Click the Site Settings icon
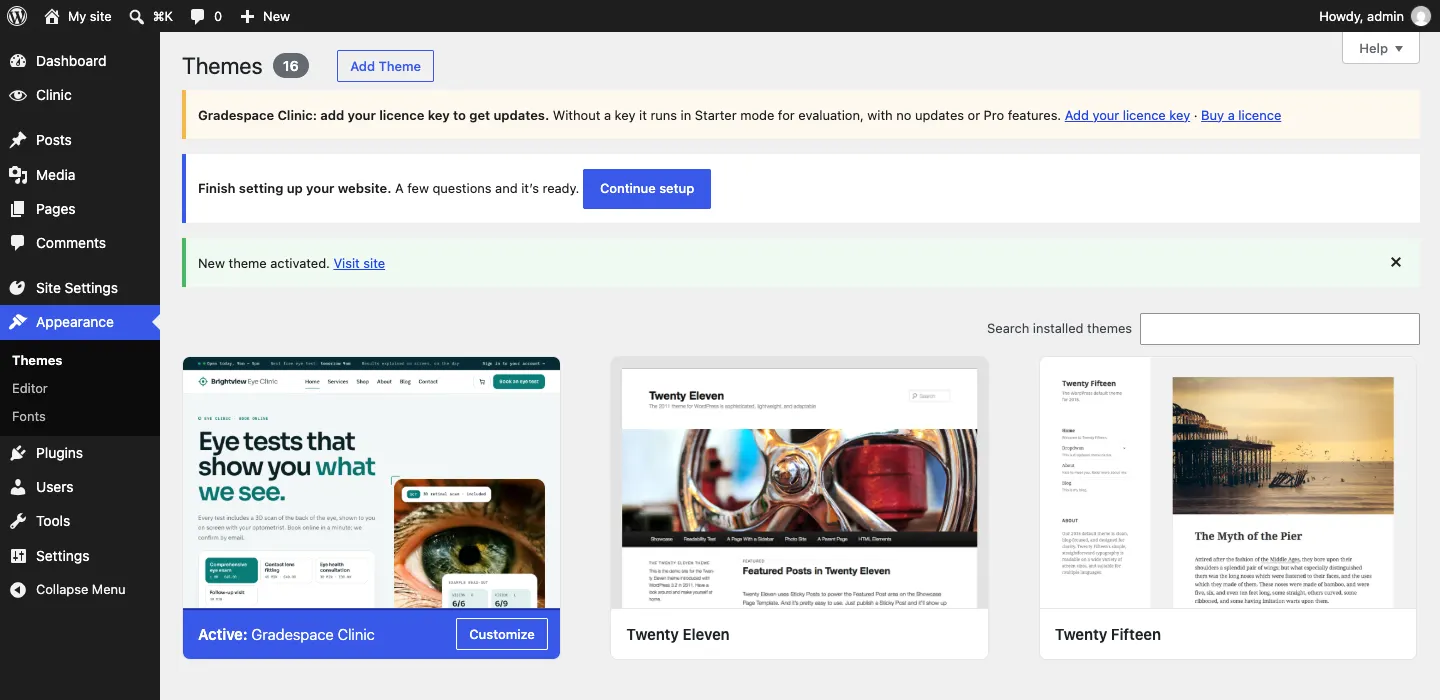Image resolution: width=1440 pixels, height=700 pixels. 18,288
